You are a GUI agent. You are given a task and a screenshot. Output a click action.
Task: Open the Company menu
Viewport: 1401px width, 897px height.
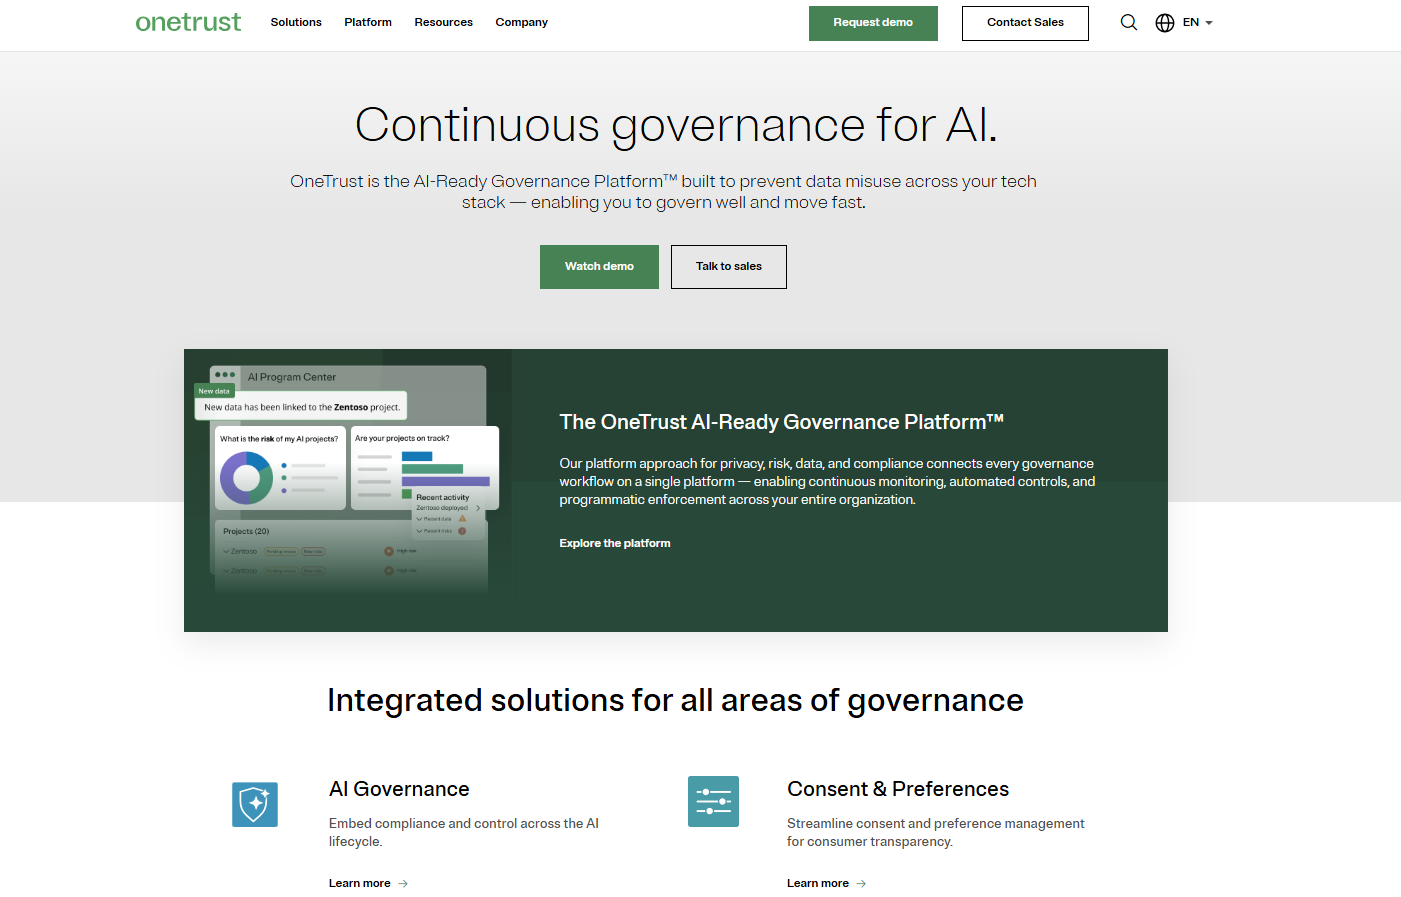522,22
